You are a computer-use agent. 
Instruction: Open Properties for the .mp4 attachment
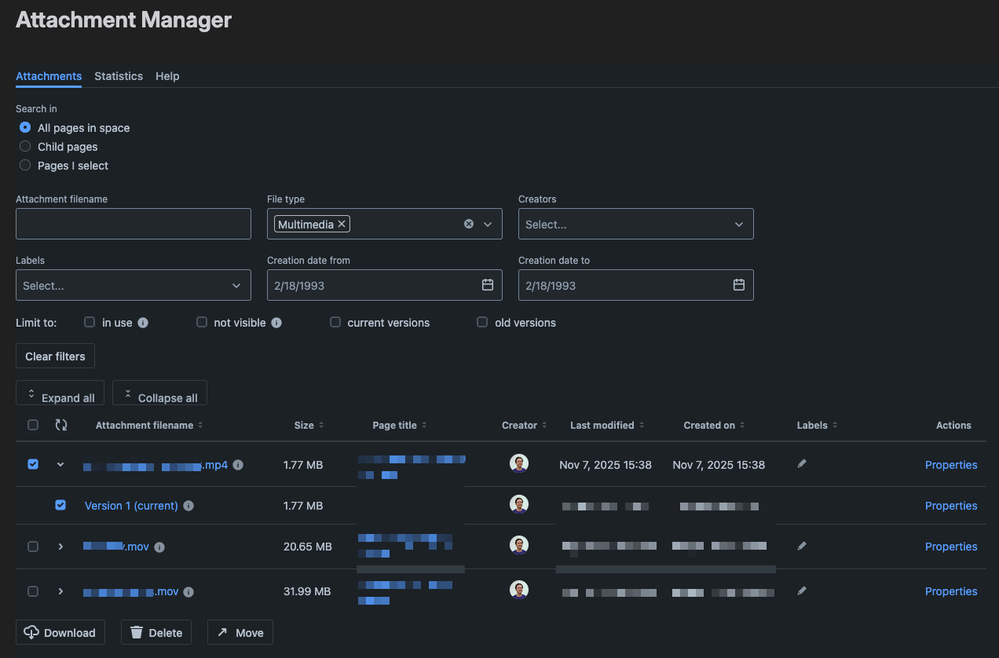(x=951, y=465)
